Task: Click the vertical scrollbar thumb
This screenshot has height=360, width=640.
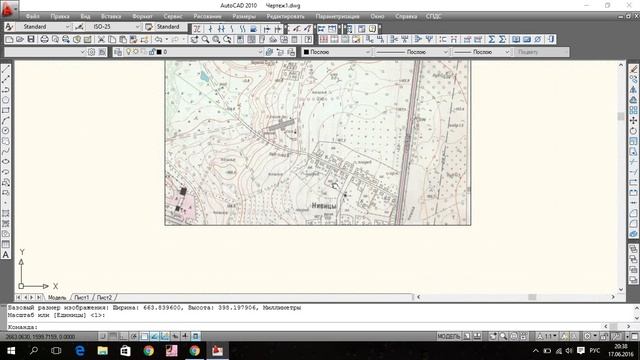Action: pos(621,117)
